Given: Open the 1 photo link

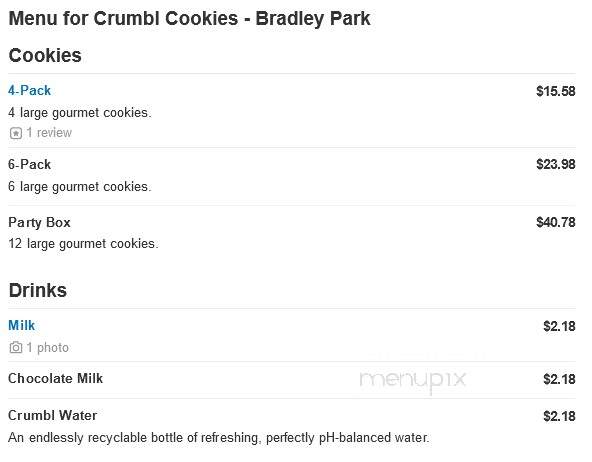Looking at the screenshot, I should [48, 347].
